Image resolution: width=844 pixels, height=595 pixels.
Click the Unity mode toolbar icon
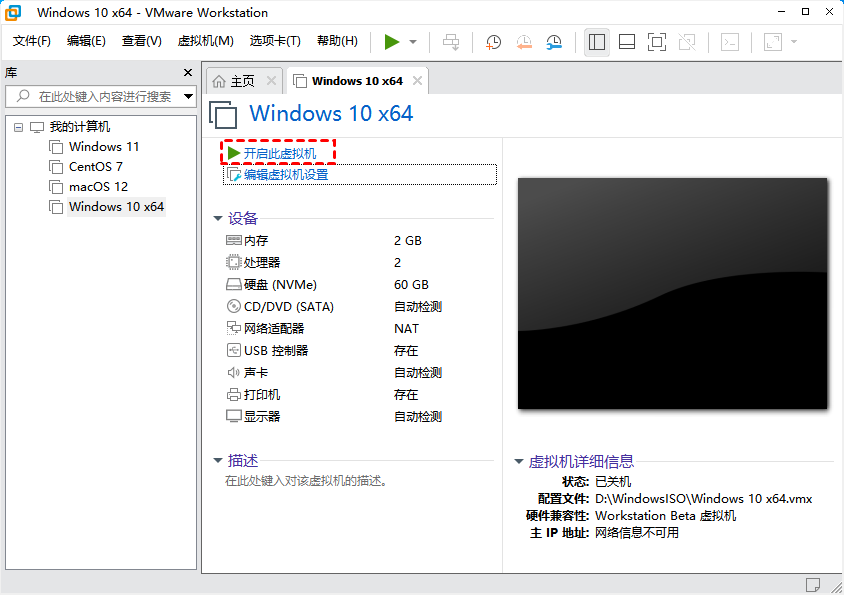coord(687,42)
